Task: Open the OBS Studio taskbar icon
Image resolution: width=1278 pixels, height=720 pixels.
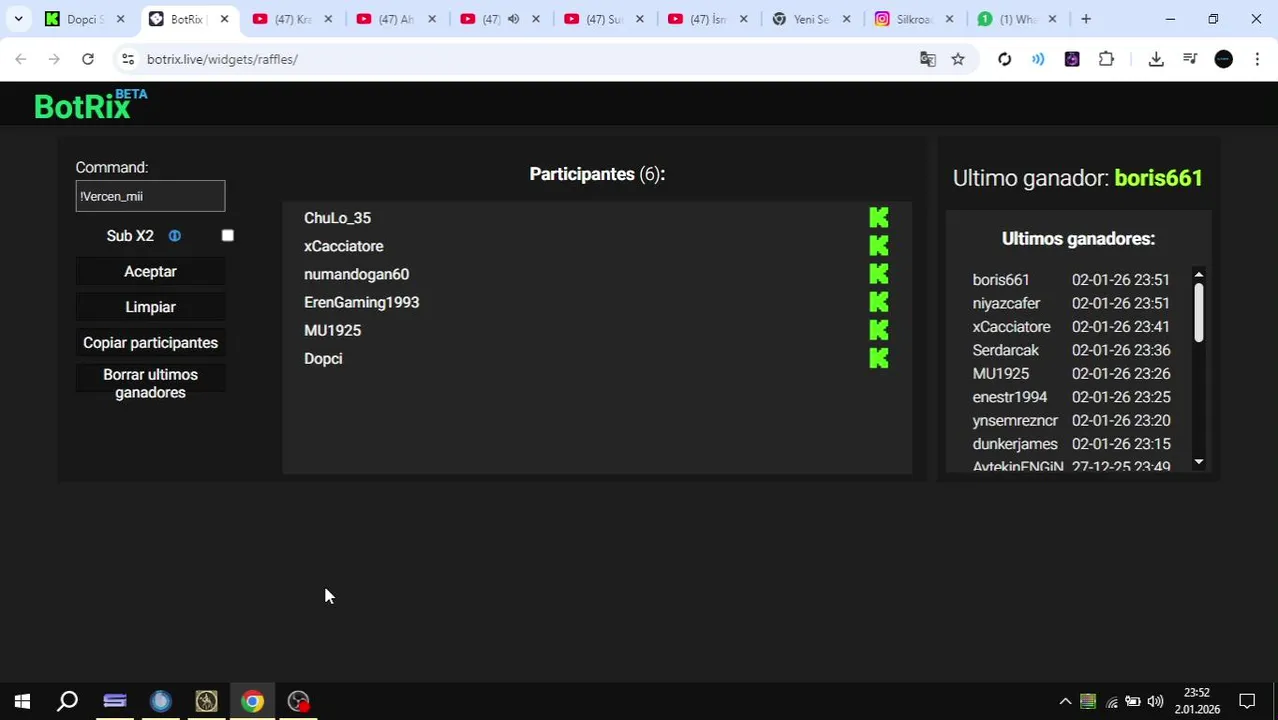Action: tap(298, 701)
